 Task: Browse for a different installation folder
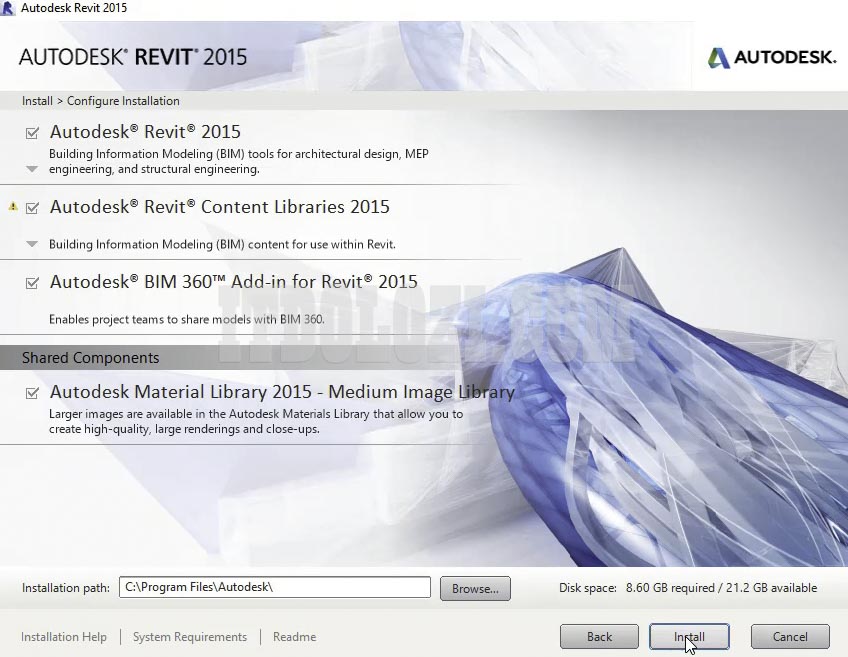click(475, 587)
